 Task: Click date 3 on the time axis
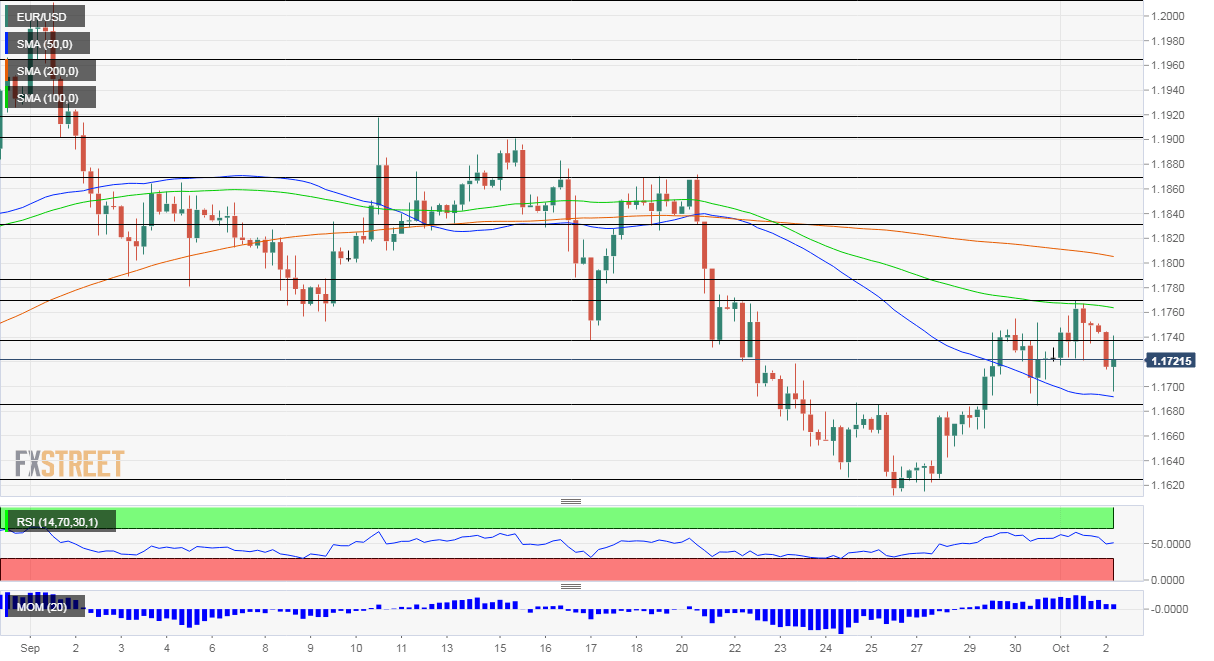(x=121, y=648)
